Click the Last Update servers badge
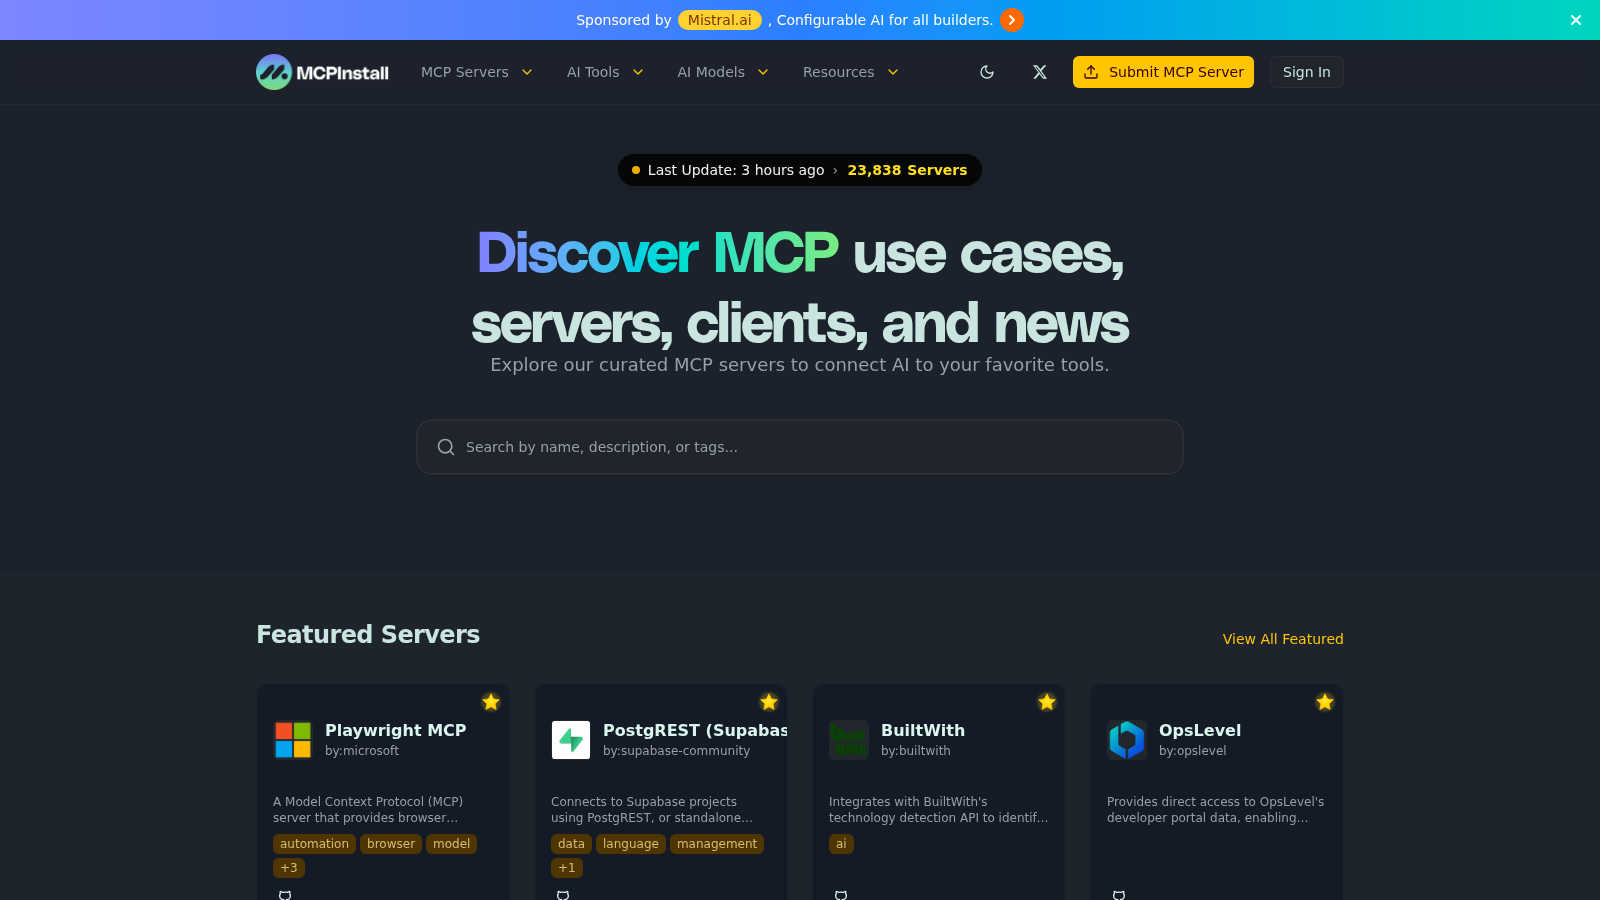Image resolution: width=1600 pixels, height=900 pixels. pos(800,170)
